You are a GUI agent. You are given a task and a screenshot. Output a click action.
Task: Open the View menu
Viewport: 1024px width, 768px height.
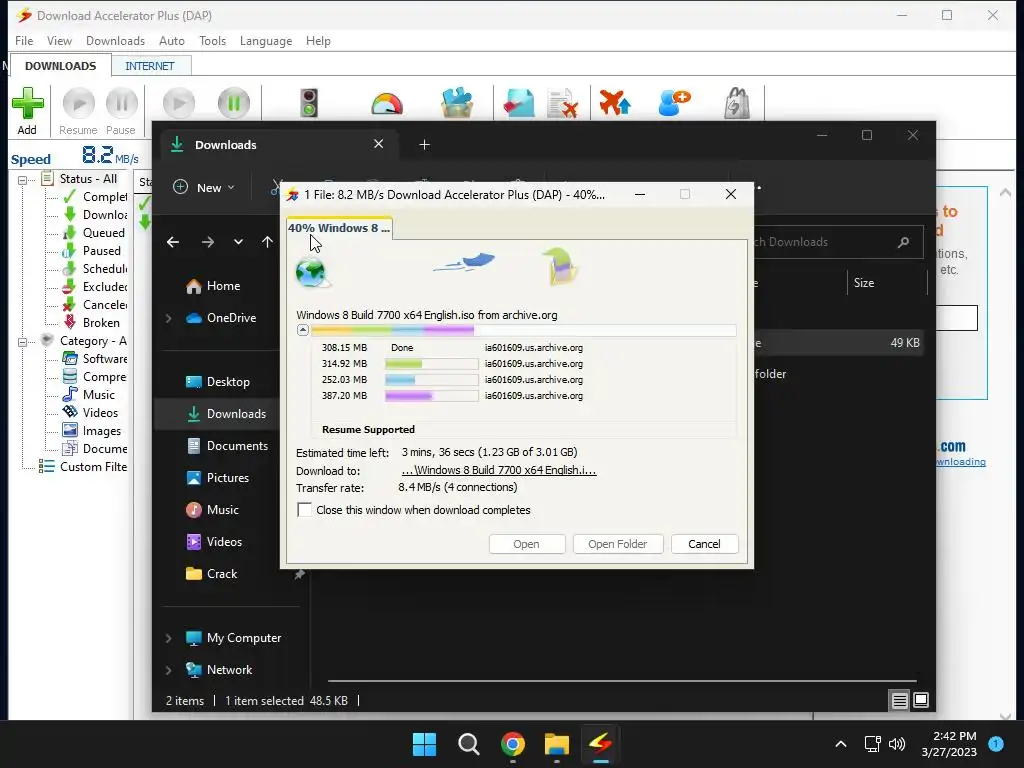pos(59,40)
